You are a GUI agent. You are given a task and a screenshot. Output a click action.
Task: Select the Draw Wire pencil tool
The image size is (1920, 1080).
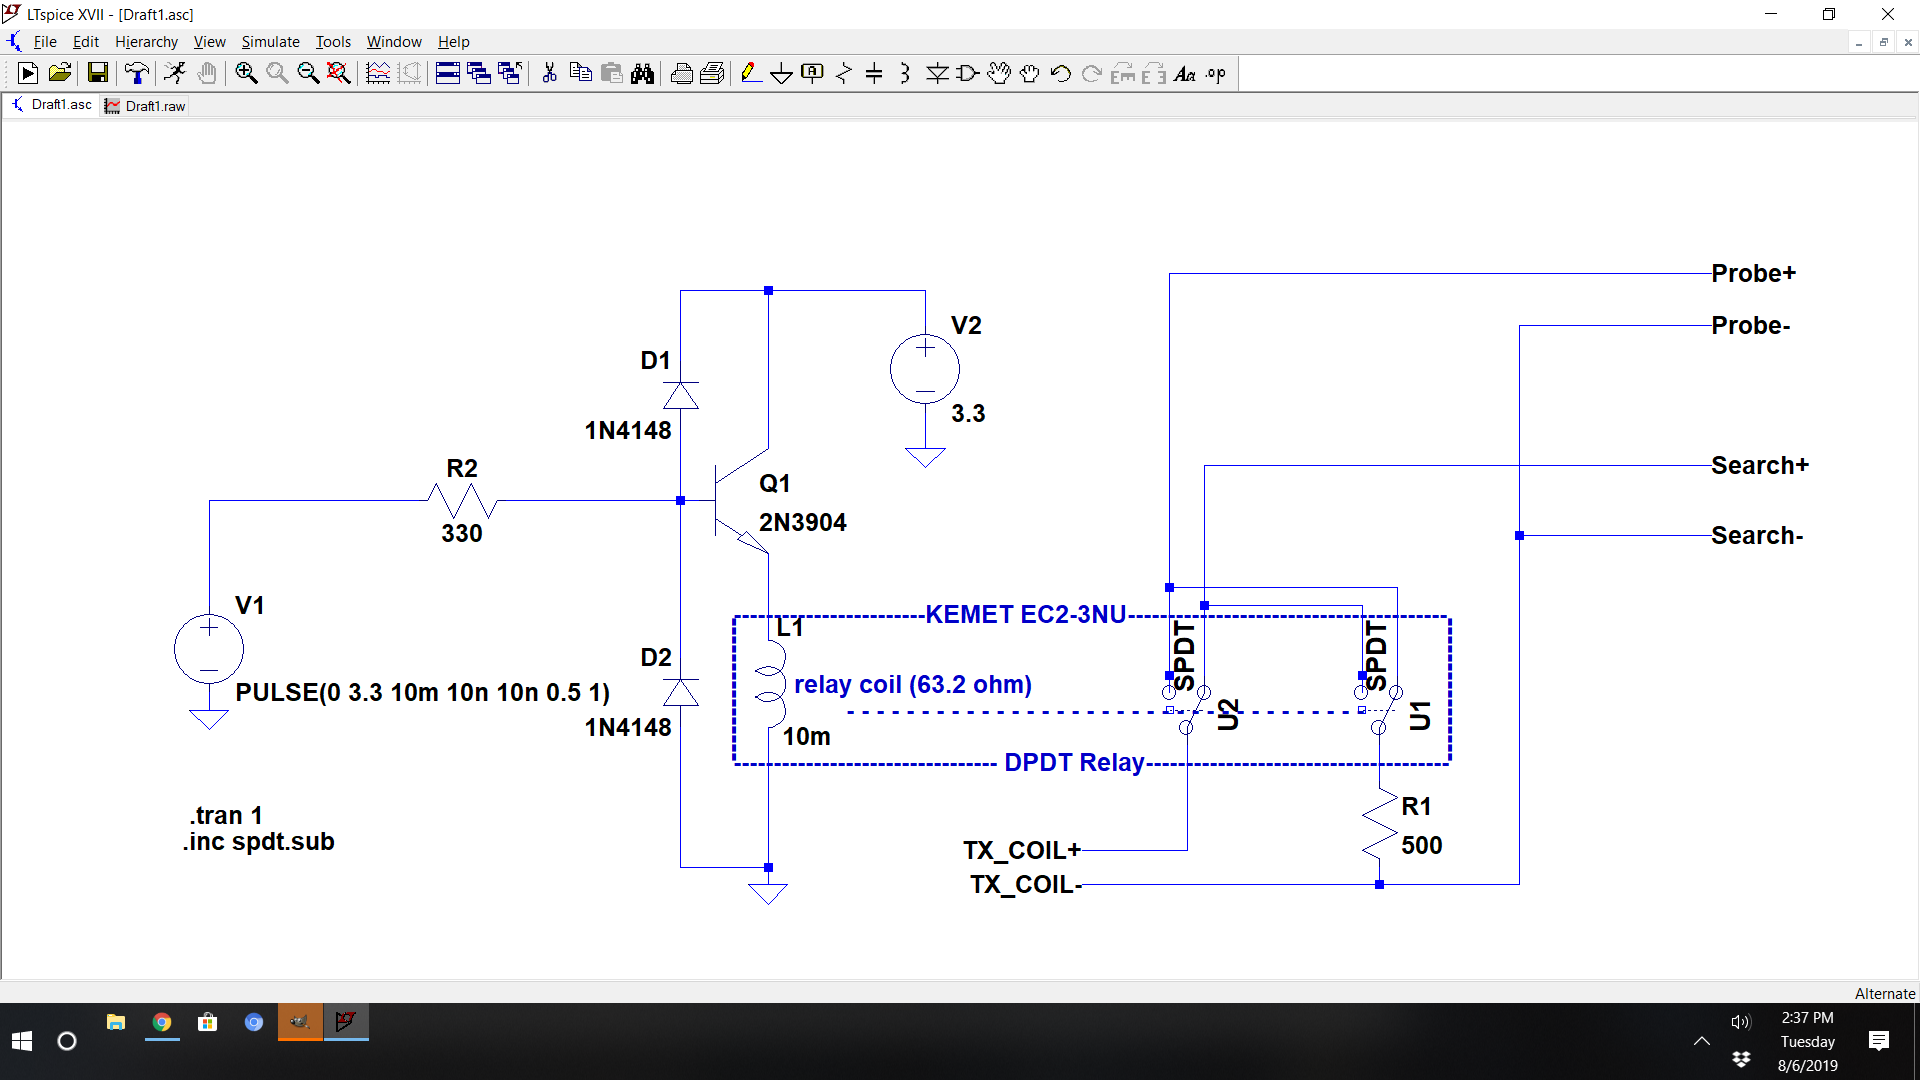[750, 73]
